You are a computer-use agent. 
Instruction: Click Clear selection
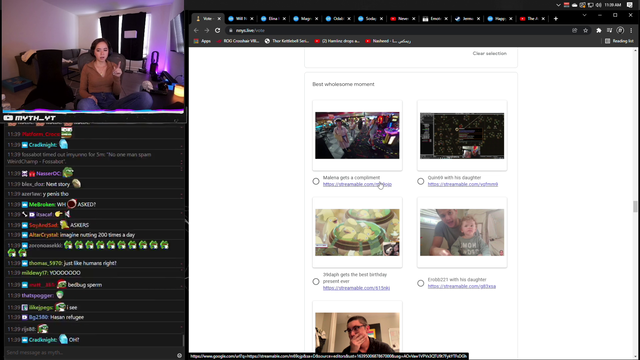click(x=489, y=53)
